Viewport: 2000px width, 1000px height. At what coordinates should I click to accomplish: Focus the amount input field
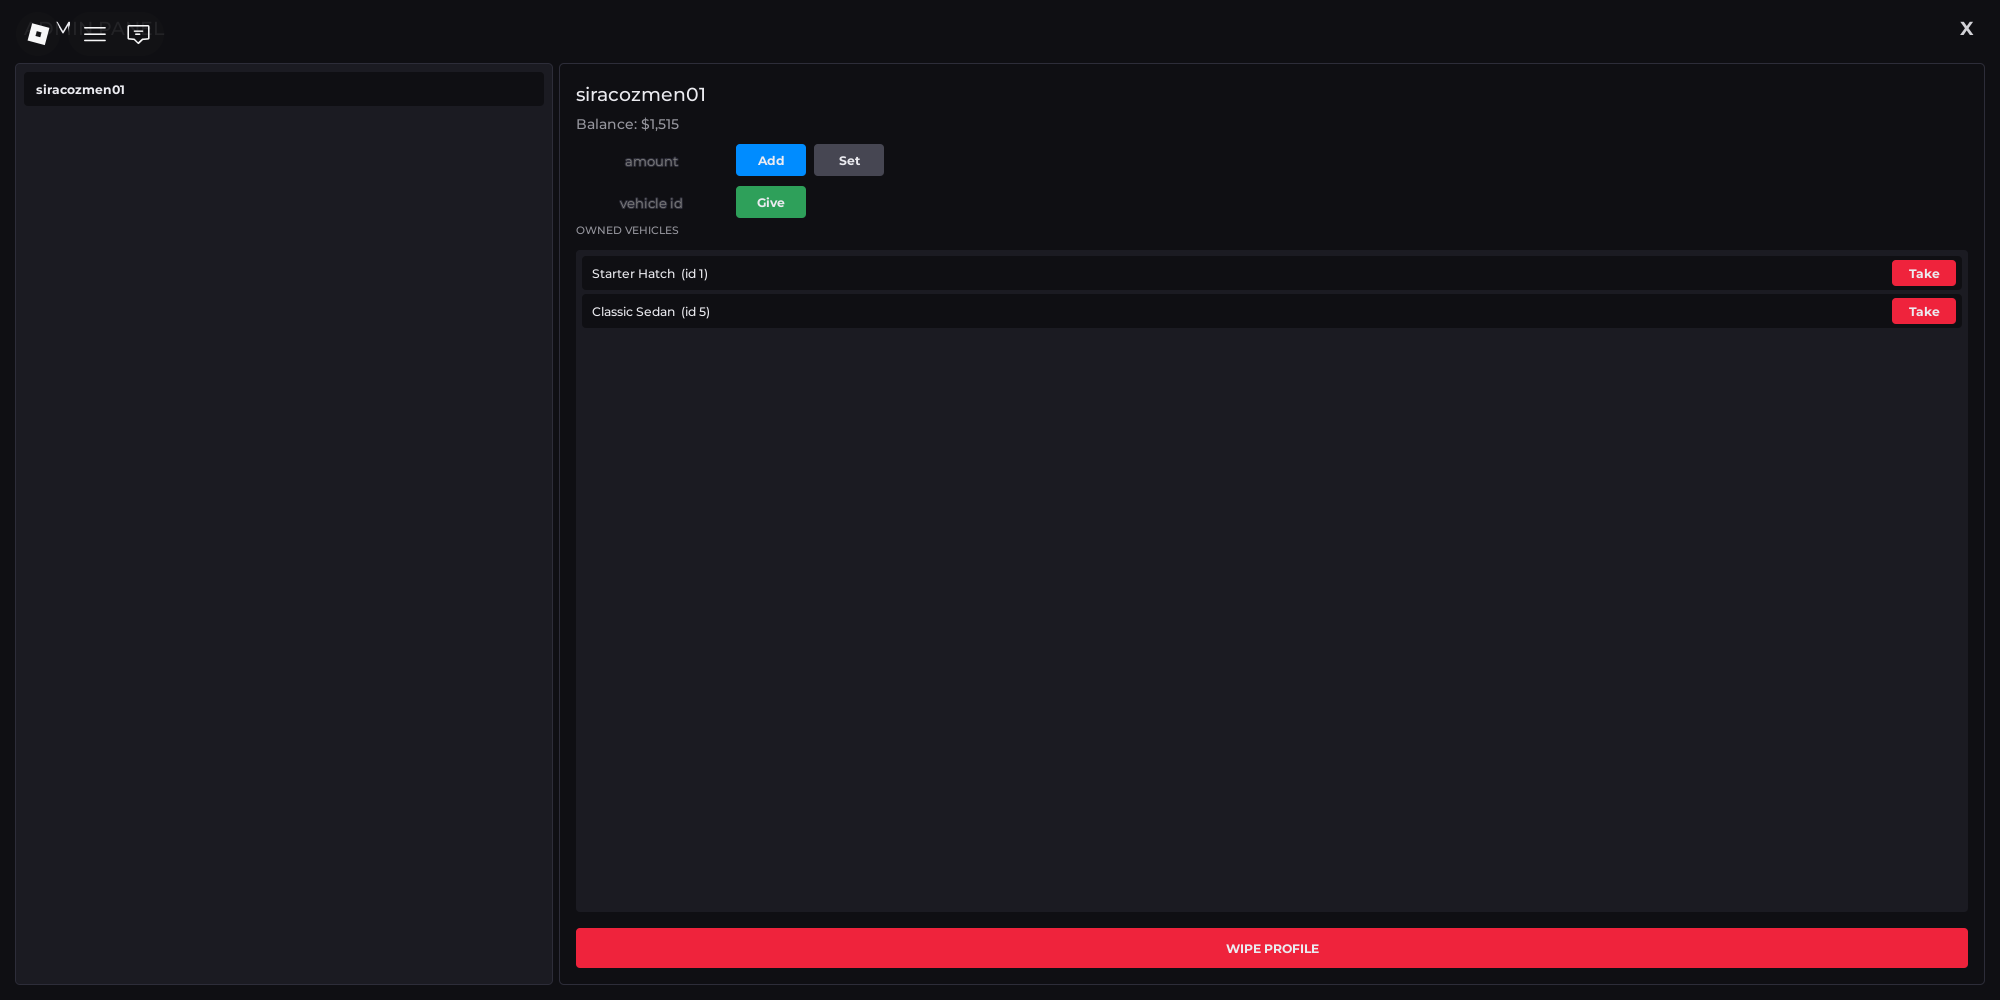tap(651, 160)
